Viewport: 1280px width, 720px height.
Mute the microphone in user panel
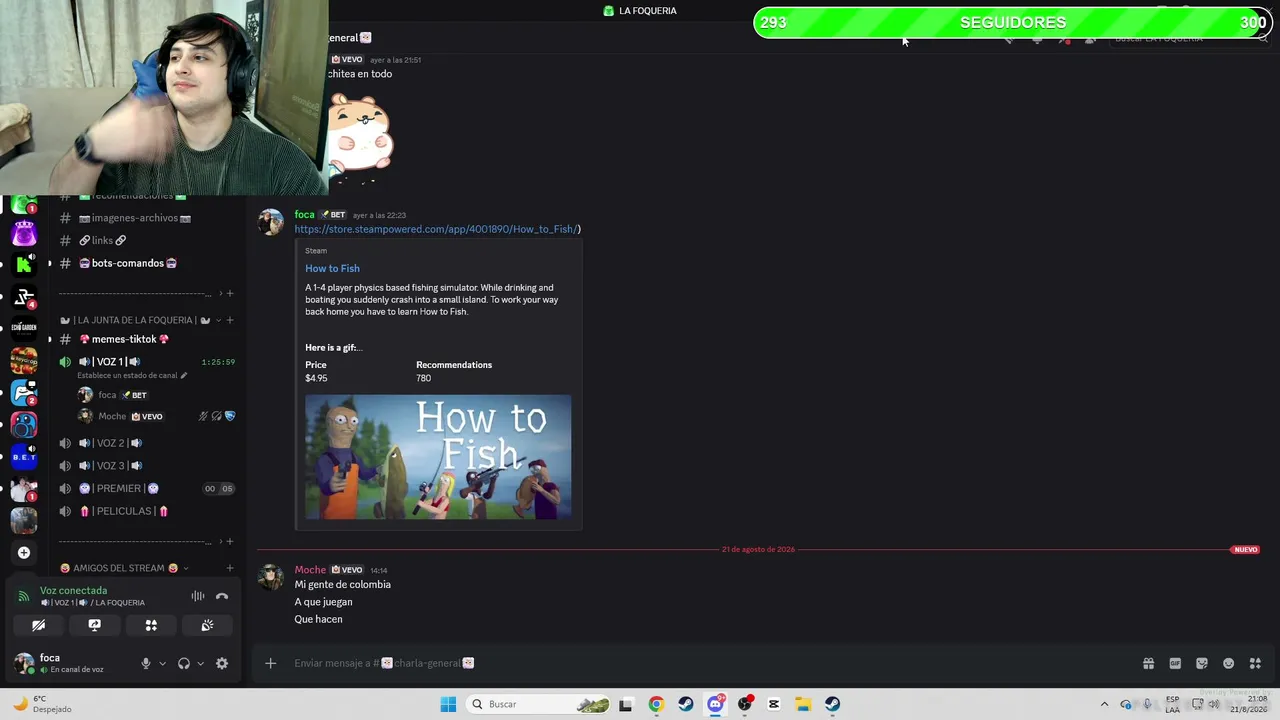coord(146,663)
